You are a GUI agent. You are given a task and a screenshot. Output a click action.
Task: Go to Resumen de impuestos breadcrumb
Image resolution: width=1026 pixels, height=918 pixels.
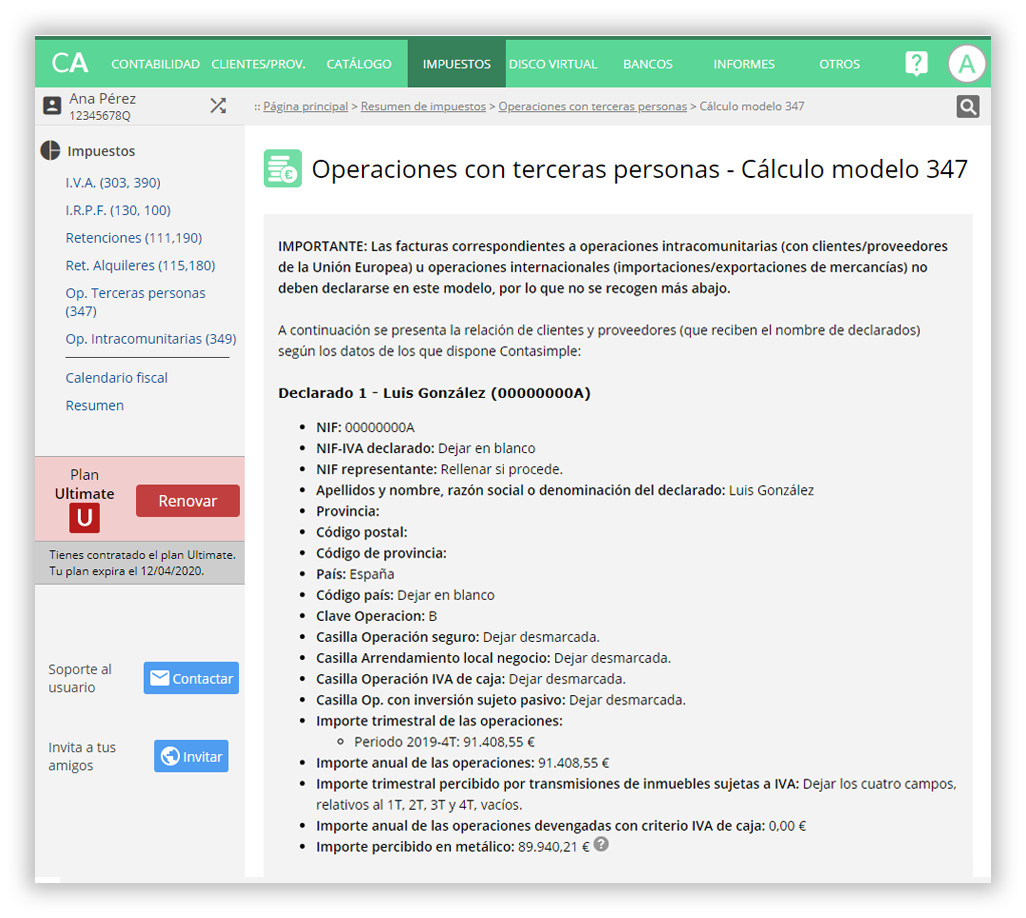click(423, 106)
